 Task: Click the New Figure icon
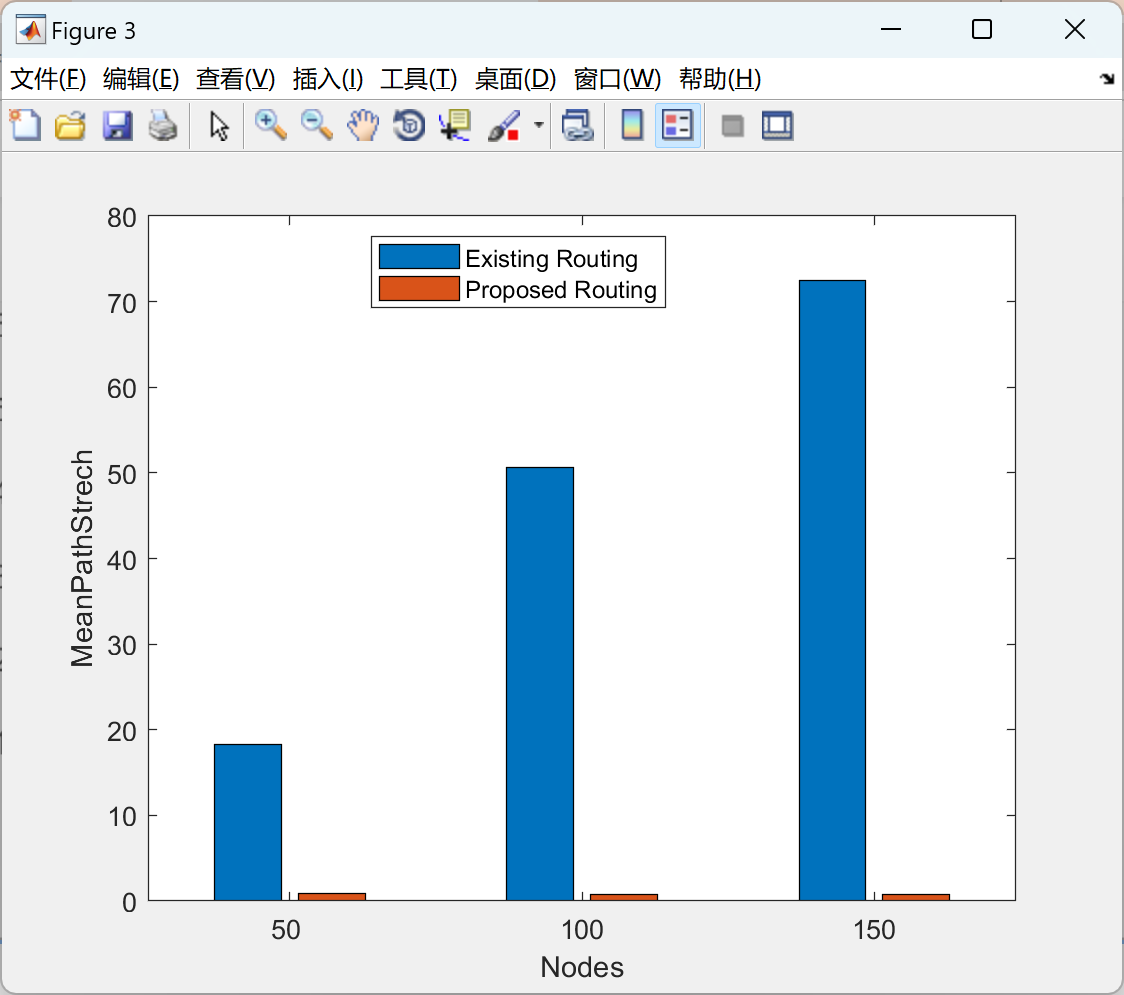coord(25,125)
